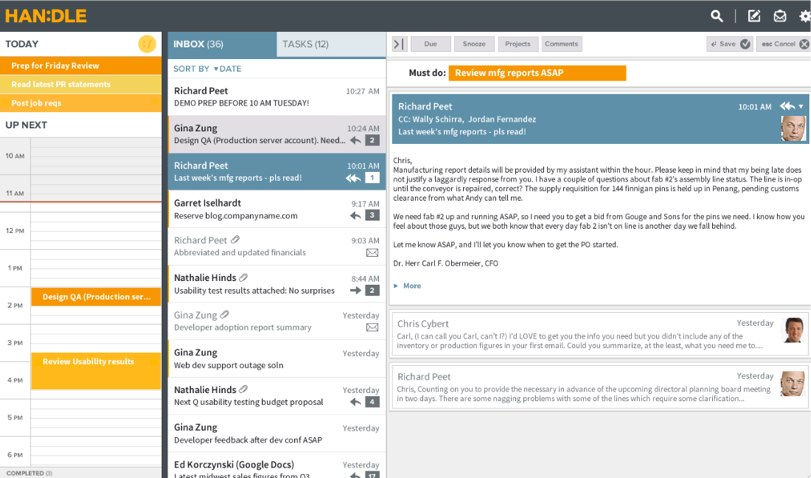Click the Today heading

coord(22,44)
